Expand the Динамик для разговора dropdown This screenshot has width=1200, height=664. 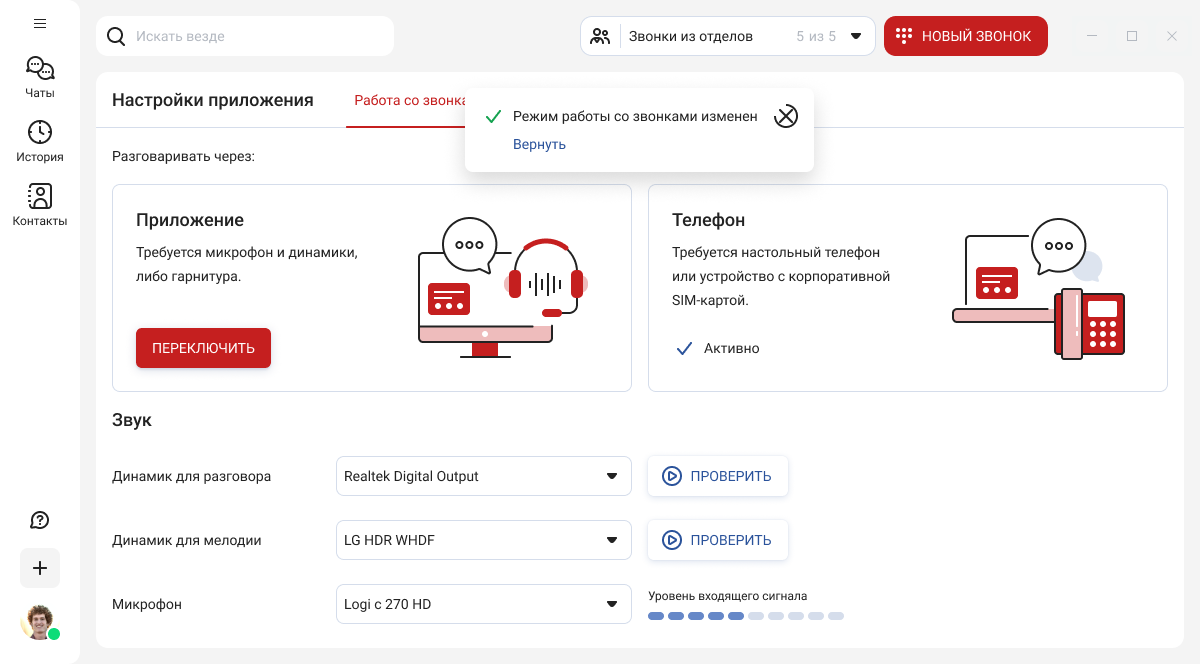[484, 476]
